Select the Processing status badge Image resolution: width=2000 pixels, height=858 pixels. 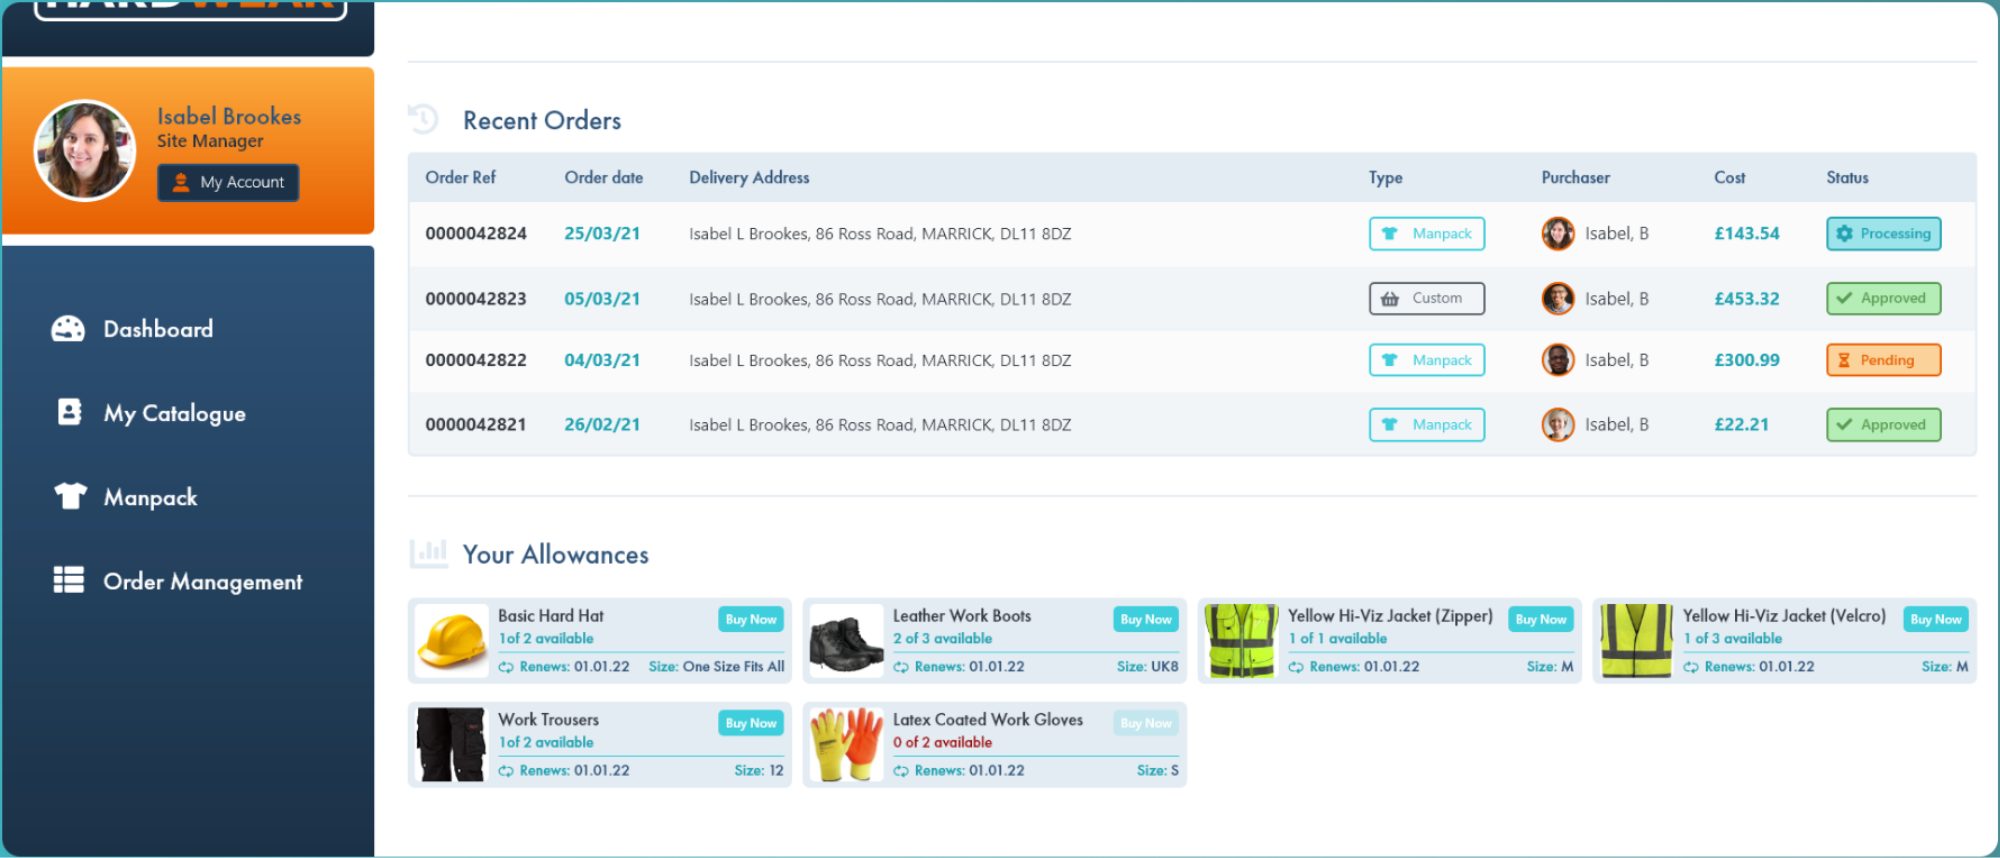coord(1883,234)
